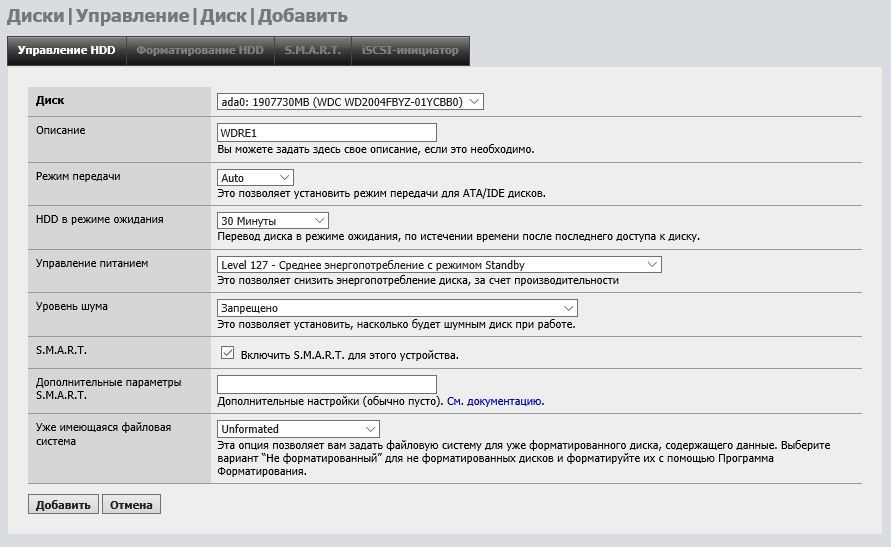
Task: Click the Уровень шума label
Action: [72, 306]
